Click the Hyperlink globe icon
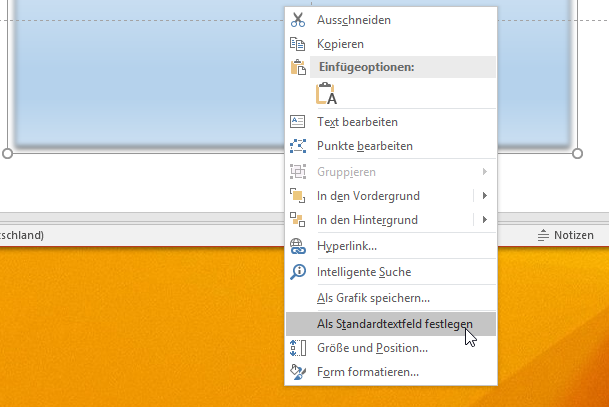This screenshot has width=609, height=407. point(298,246)
